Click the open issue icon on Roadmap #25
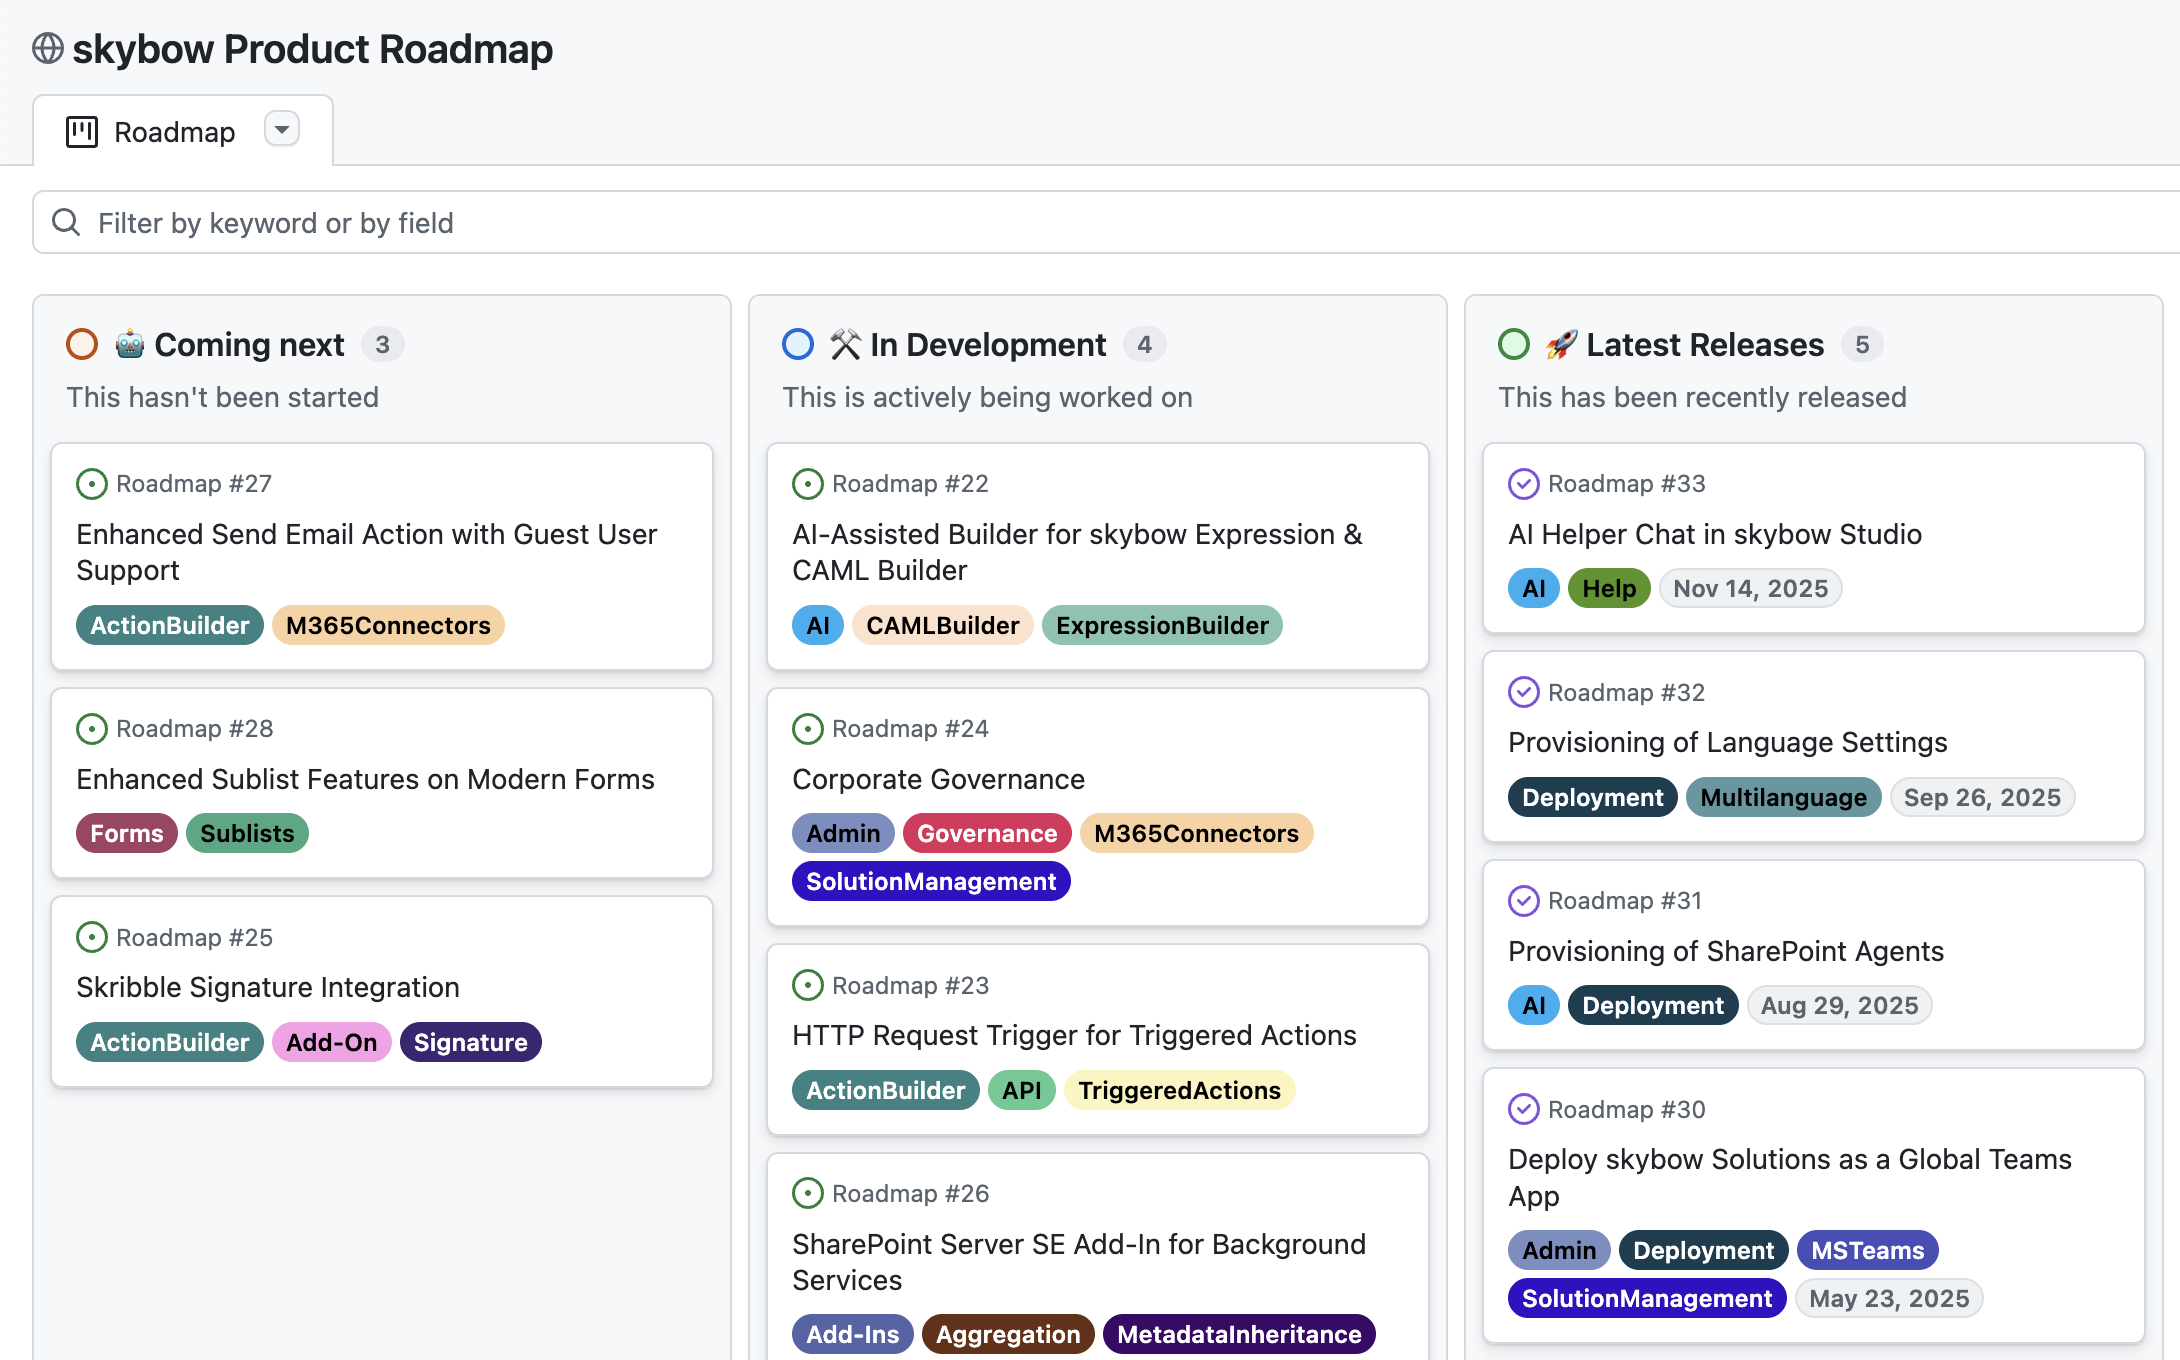The width and height of the screenshot is (2180, 1360). pyautogui.click(x=92, y=937)
